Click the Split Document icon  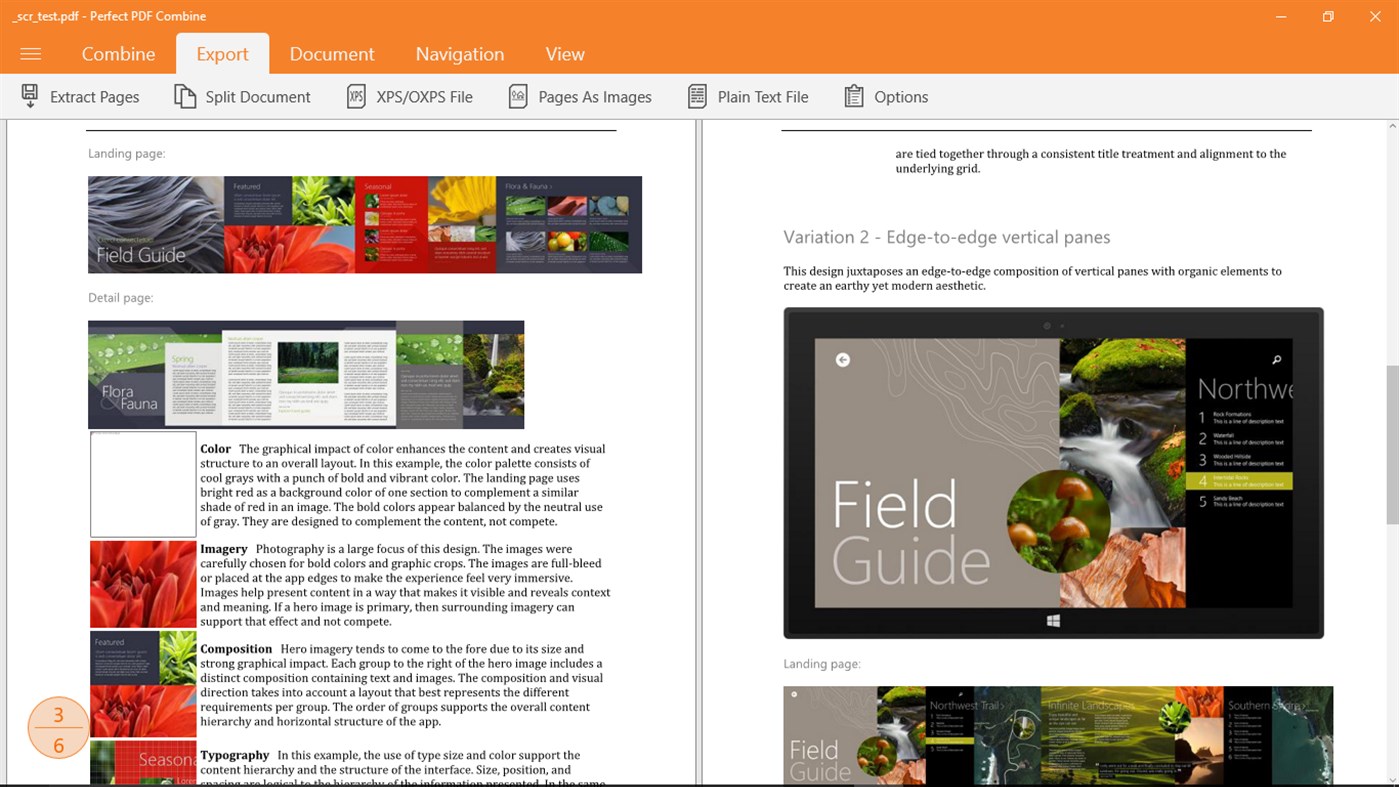pos(183,96)
